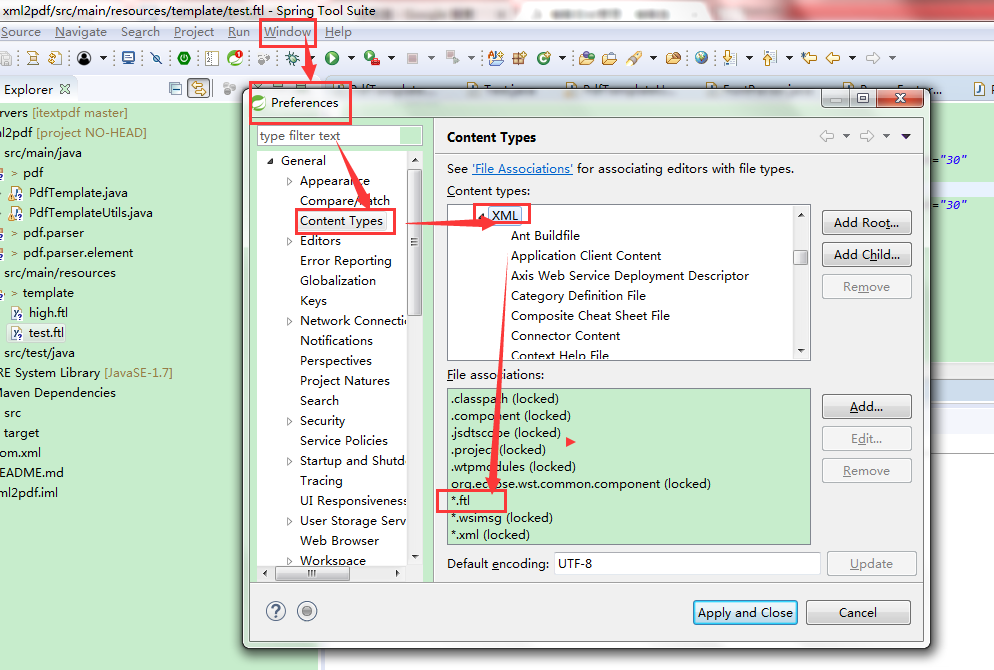Click the record preferences circular icon
Viewport: 994px width, 670px height.
(307, 611)
